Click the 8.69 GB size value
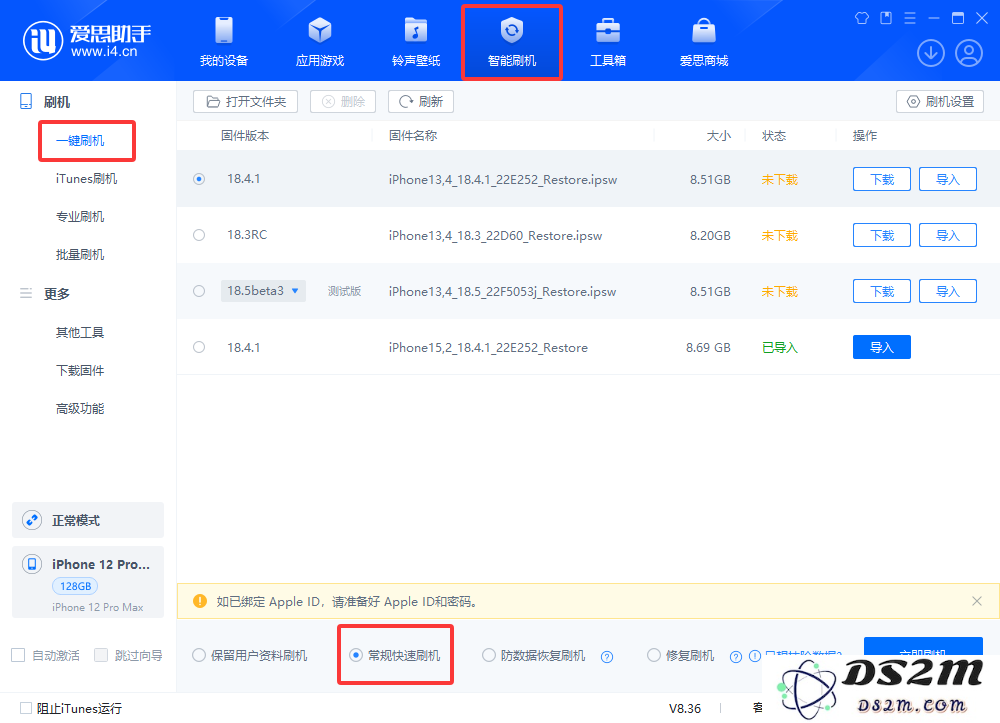Viewport: 1000px width, 723px height. (708, 347)
